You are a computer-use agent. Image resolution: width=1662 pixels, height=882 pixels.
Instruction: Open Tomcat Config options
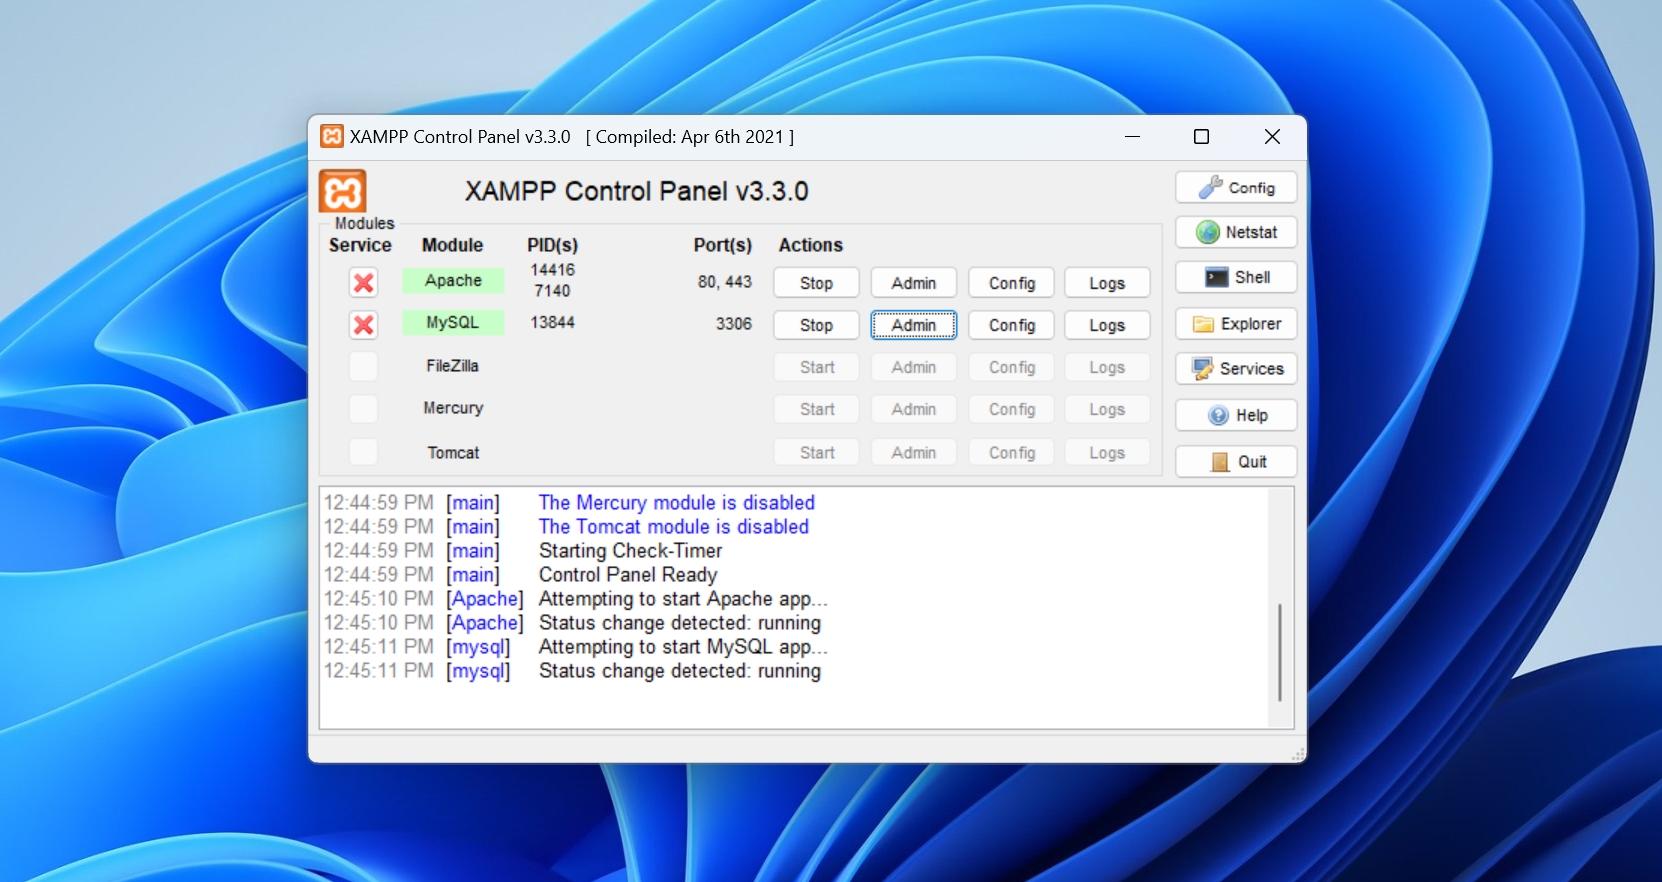click(1012, 452)
